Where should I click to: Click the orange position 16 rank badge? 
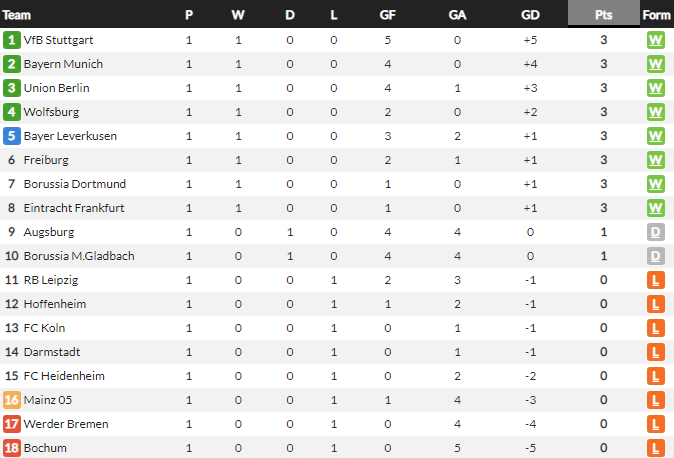click(12, 400)
